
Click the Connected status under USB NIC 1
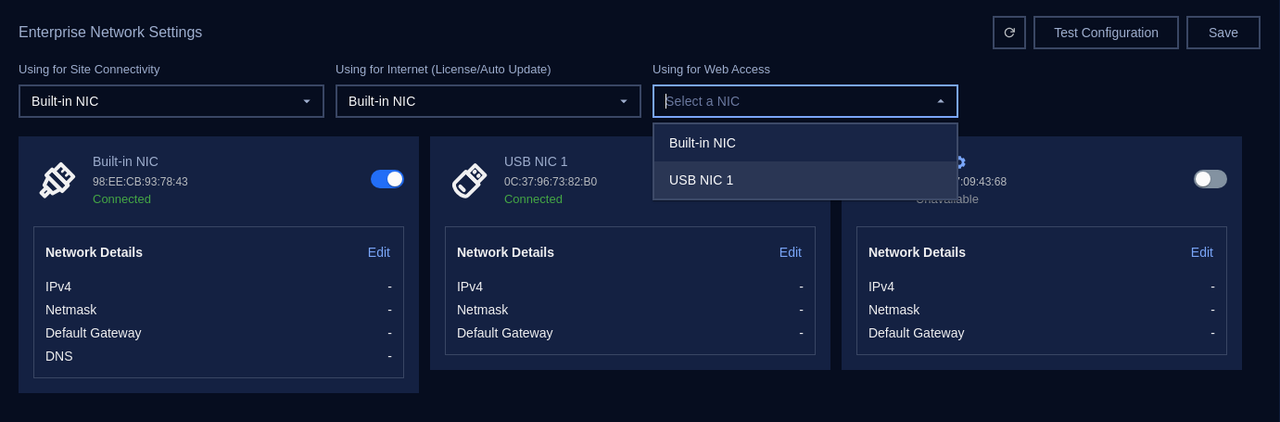533,199
